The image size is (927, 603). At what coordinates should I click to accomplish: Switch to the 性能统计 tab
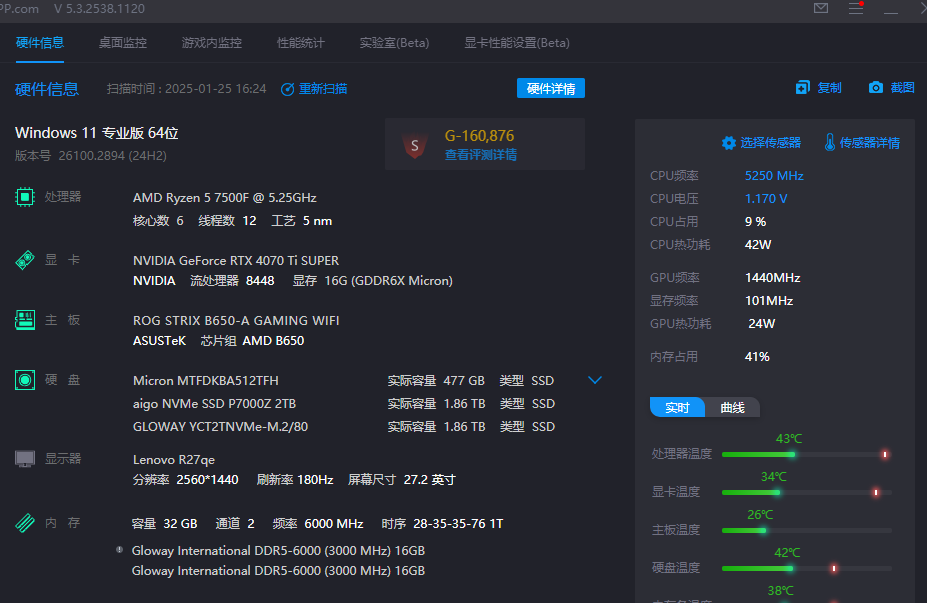300,43
